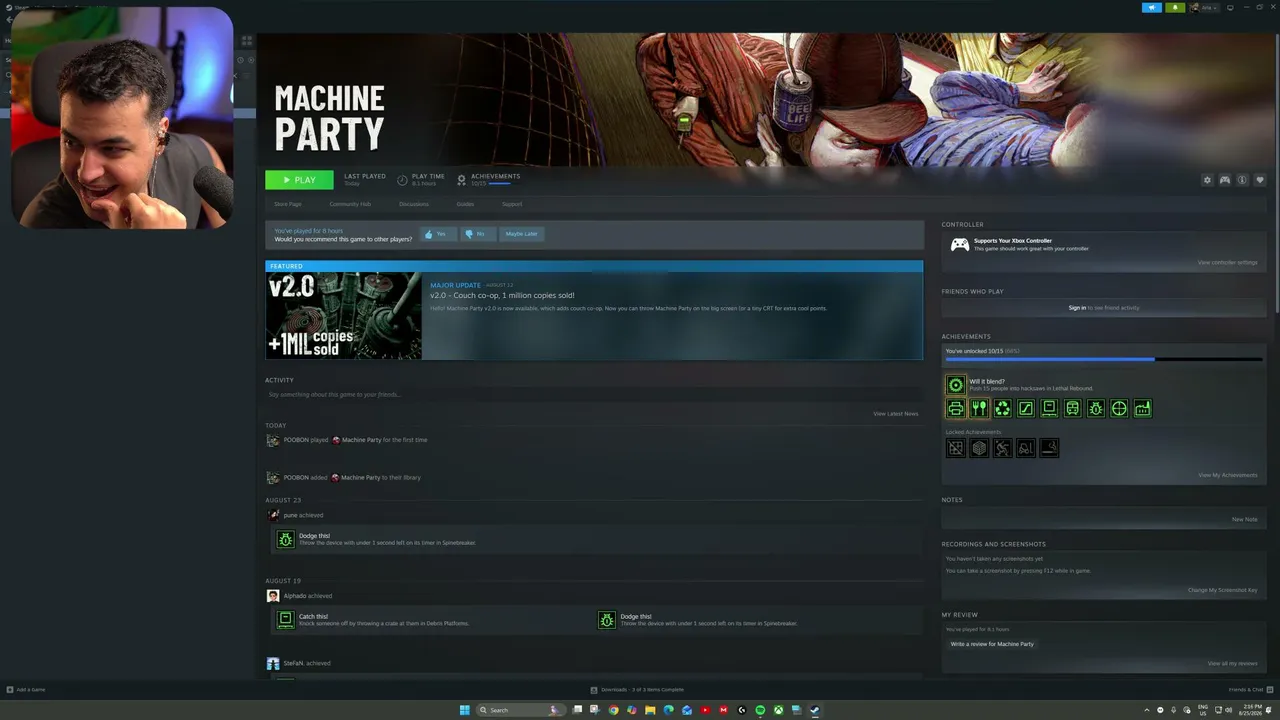Open Alphado's profile avatar
The image size is (1280, 720).
point(273,596)
